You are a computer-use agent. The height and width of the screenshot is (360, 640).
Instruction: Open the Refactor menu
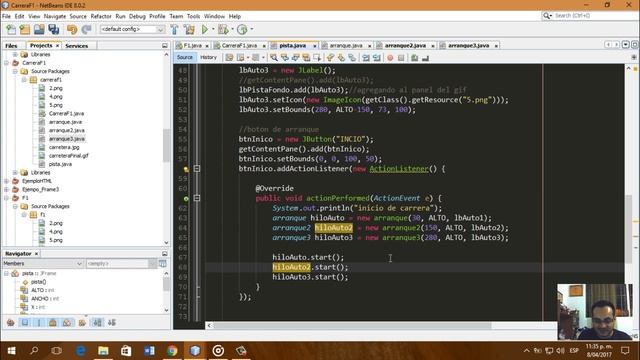pyautogui.click(x=101, y=16)
